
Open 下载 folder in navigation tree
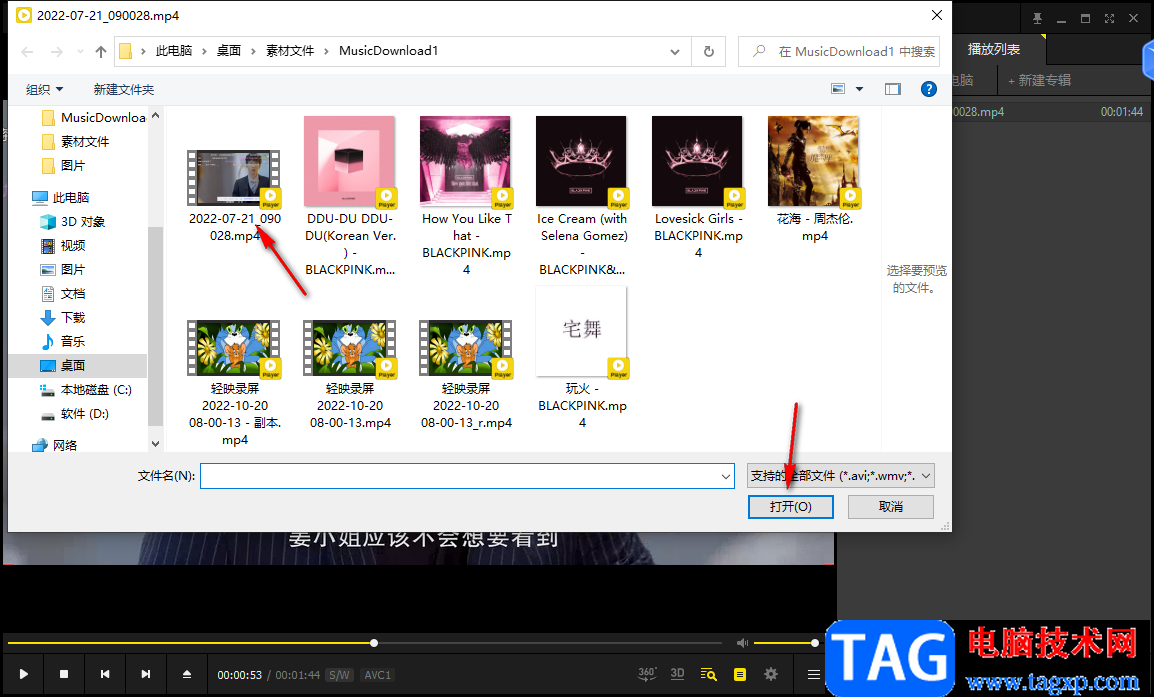point(63,317)
